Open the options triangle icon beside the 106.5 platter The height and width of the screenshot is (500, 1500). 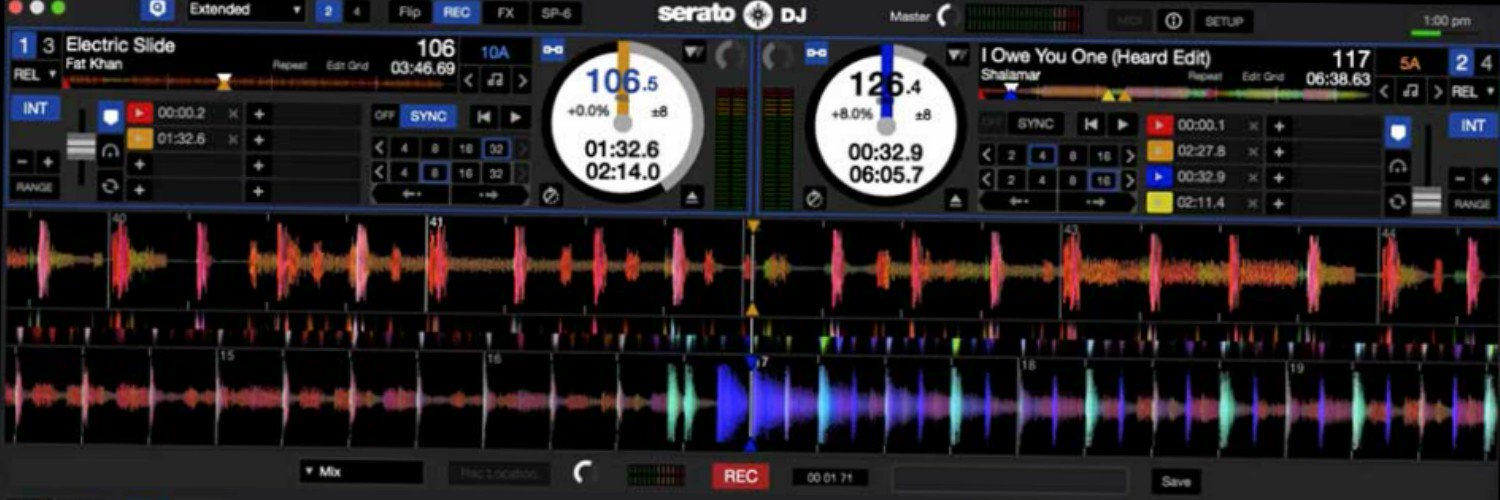(693, 51)
